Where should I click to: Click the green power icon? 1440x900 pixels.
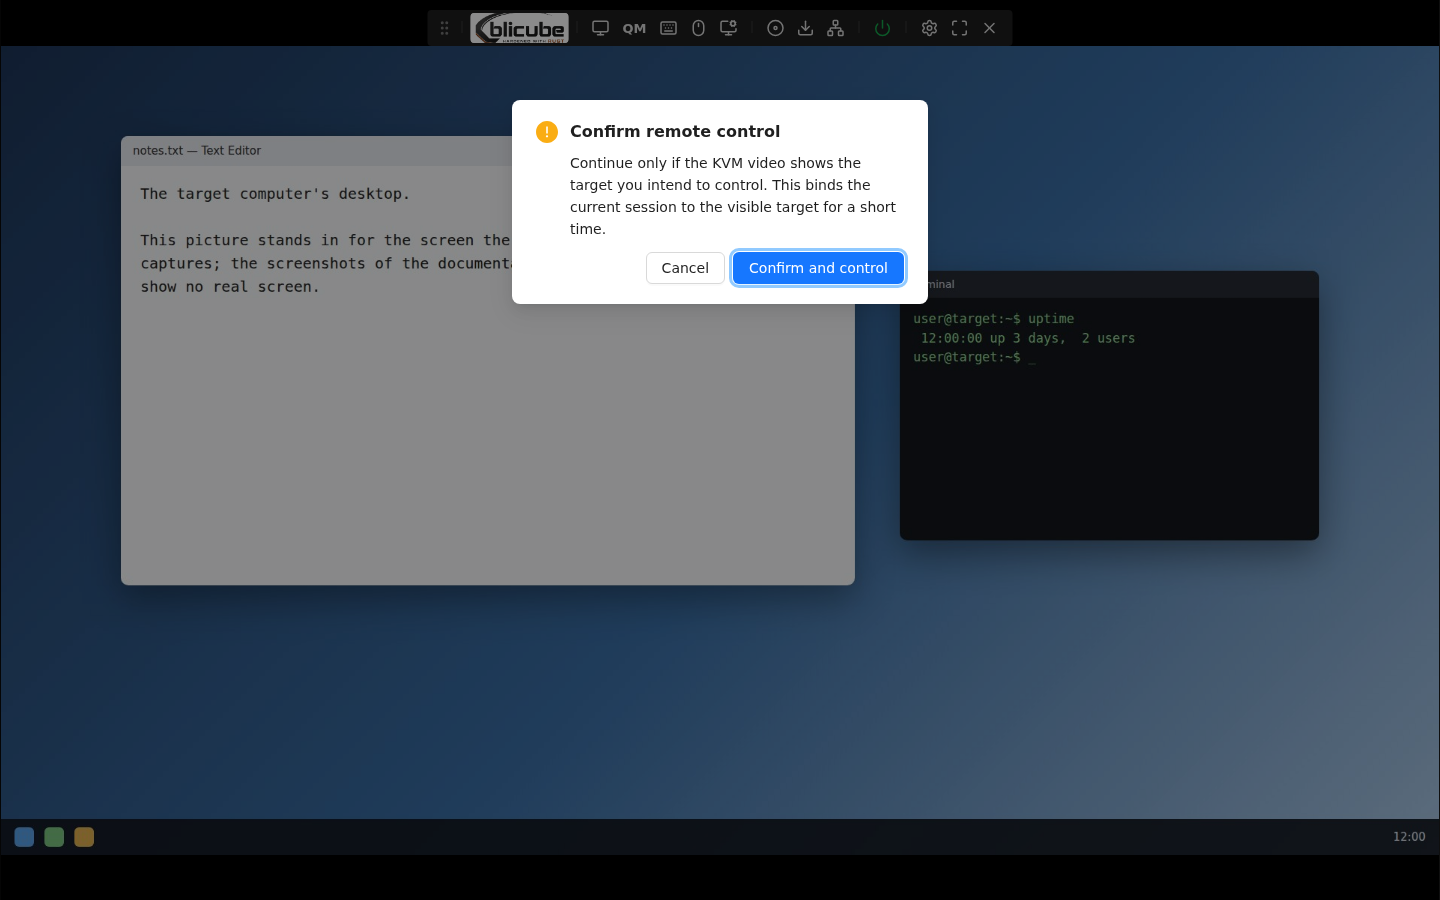[x=882, y=28]
